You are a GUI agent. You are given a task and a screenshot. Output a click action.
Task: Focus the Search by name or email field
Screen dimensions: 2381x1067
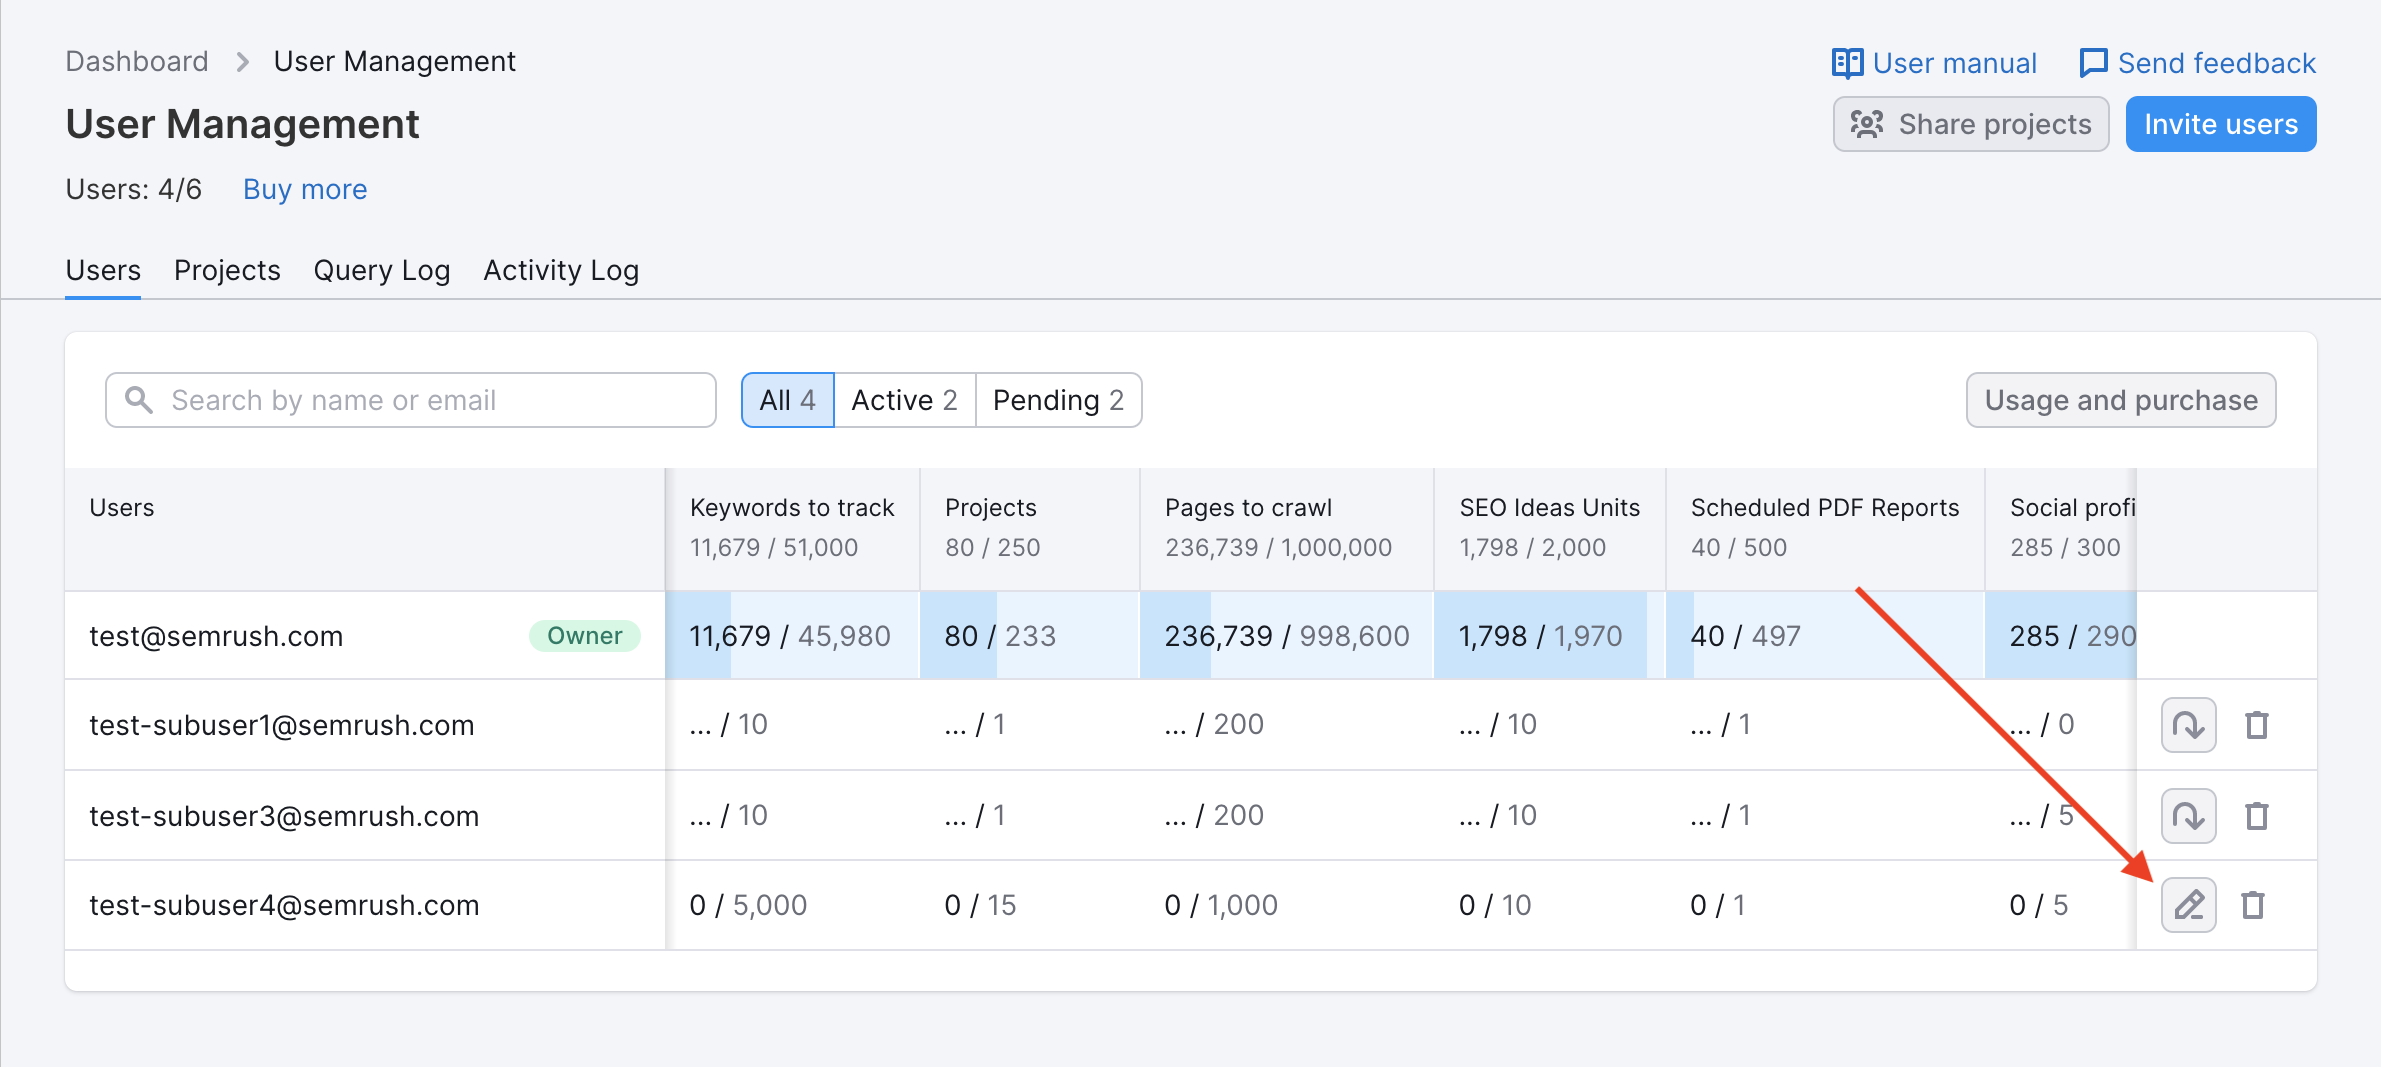tap(430, 400)
